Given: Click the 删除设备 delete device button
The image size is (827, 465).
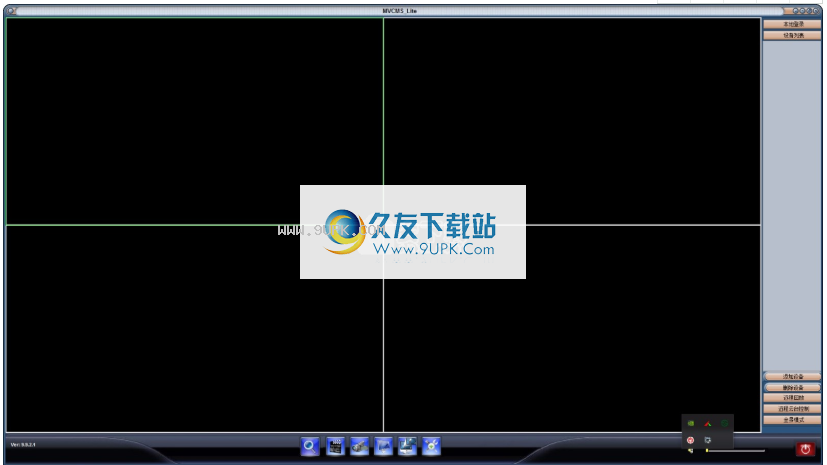Looking at the screenshot, I should pos(793,388).
